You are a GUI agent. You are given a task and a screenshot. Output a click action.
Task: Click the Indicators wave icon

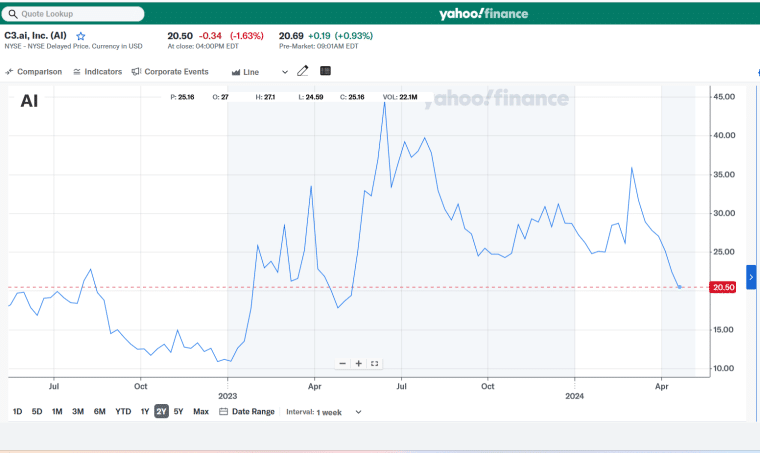coord(77,72)
